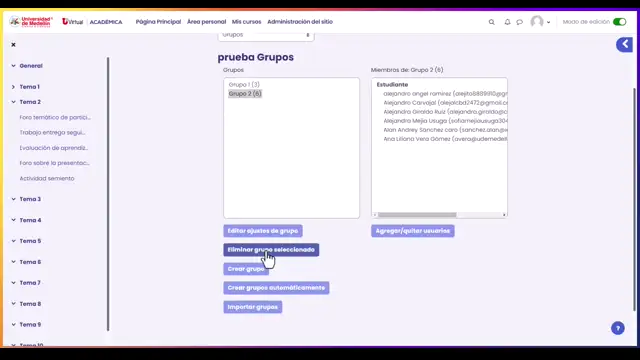This screenshot has height=360, width=640.
Task: Open Trabajo entrega segui... activity
Action: point(52,132)
